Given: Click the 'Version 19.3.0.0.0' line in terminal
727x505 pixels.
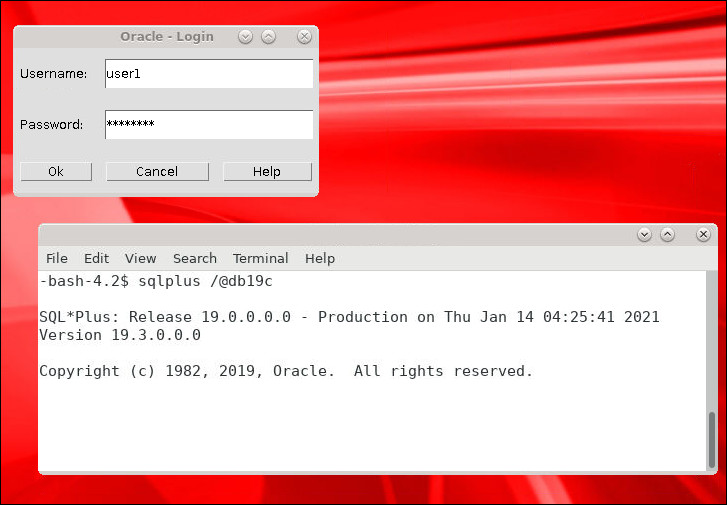Looking at the screenshot, I should pyautogui.click(x=120, y=335).
